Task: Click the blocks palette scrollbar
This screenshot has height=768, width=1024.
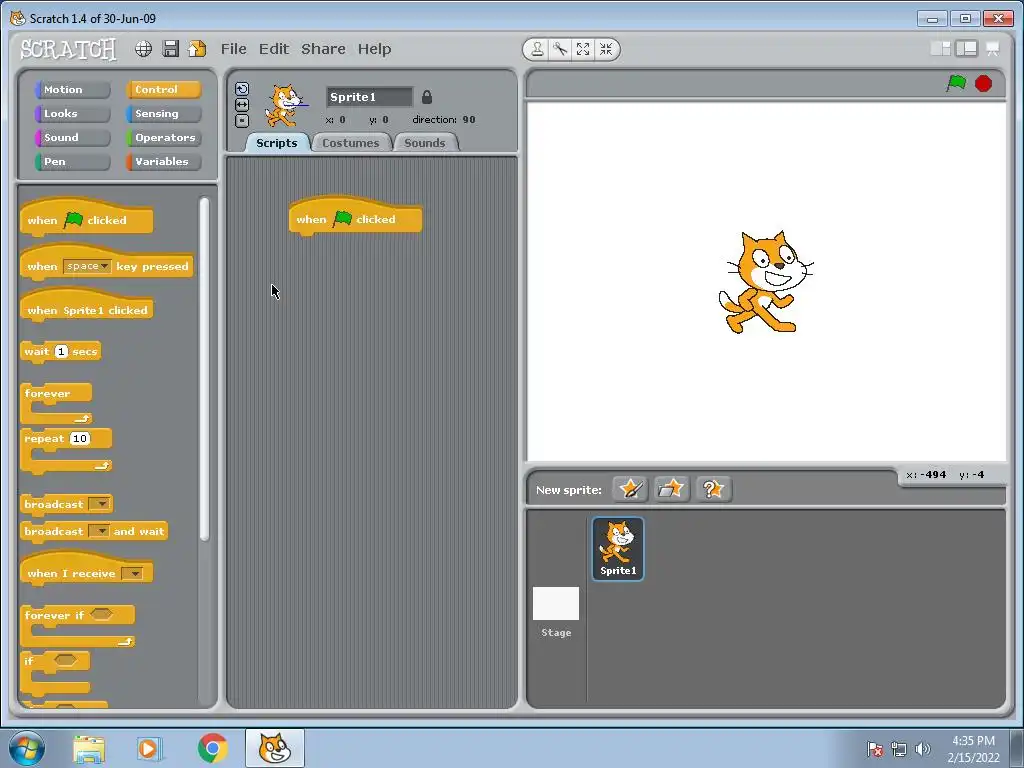Action: tap(204, 369)
